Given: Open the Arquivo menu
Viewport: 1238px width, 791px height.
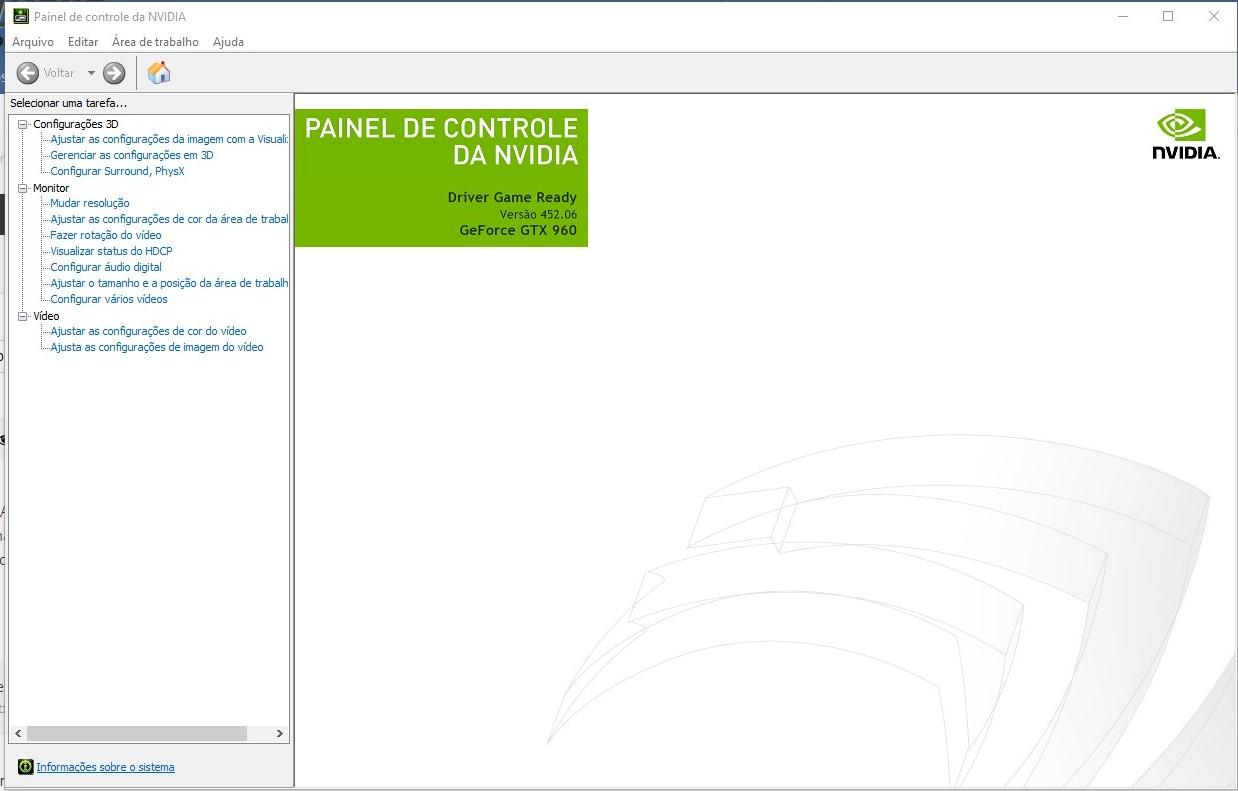Looking at the screenshot, I should [x=33, y=42].
